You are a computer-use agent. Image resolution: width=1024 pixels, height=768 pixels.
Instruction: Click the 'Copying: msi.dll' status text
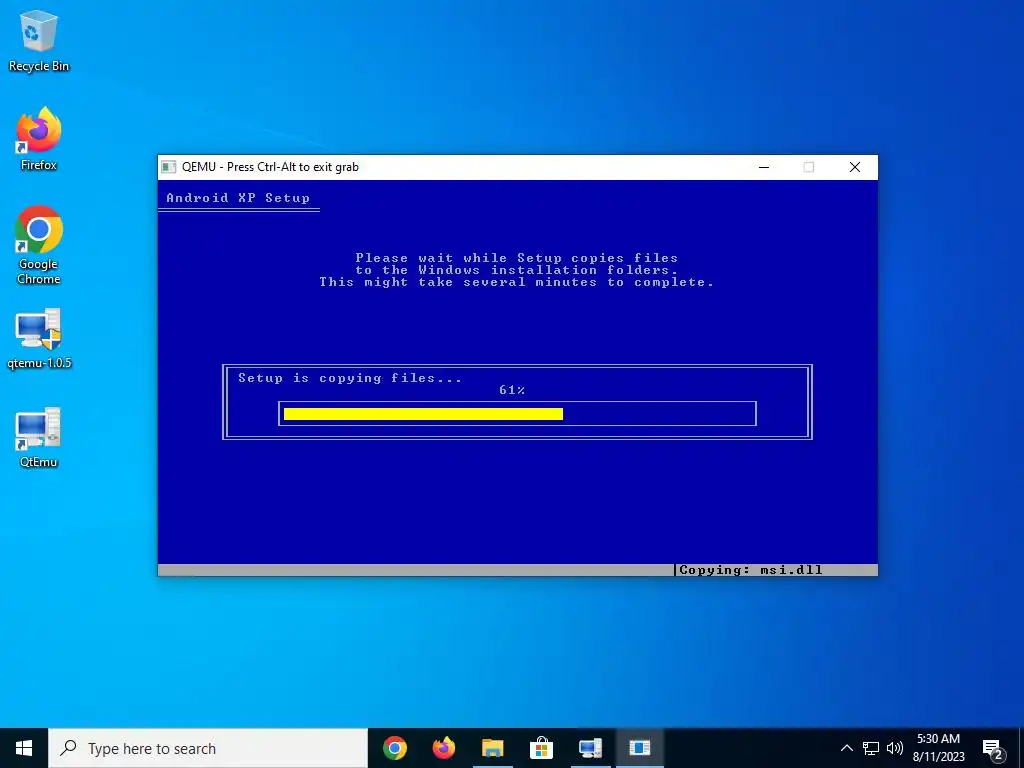tap(750, 569)
